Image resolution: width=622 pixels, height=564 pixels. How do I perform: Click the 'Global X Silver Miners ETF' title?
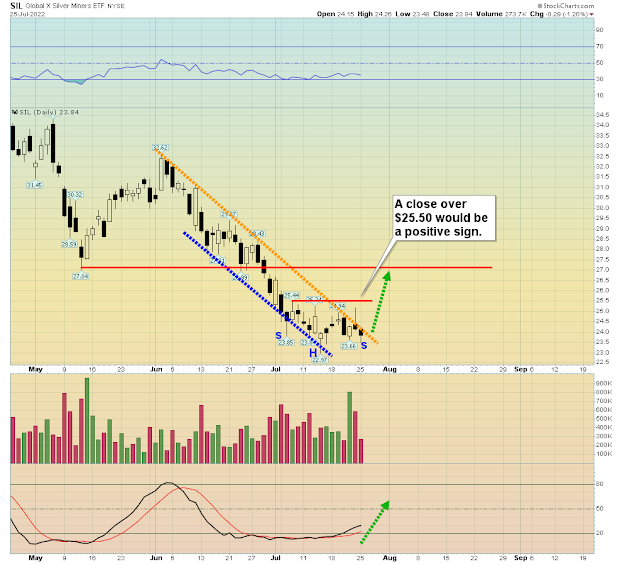(65, 6)
